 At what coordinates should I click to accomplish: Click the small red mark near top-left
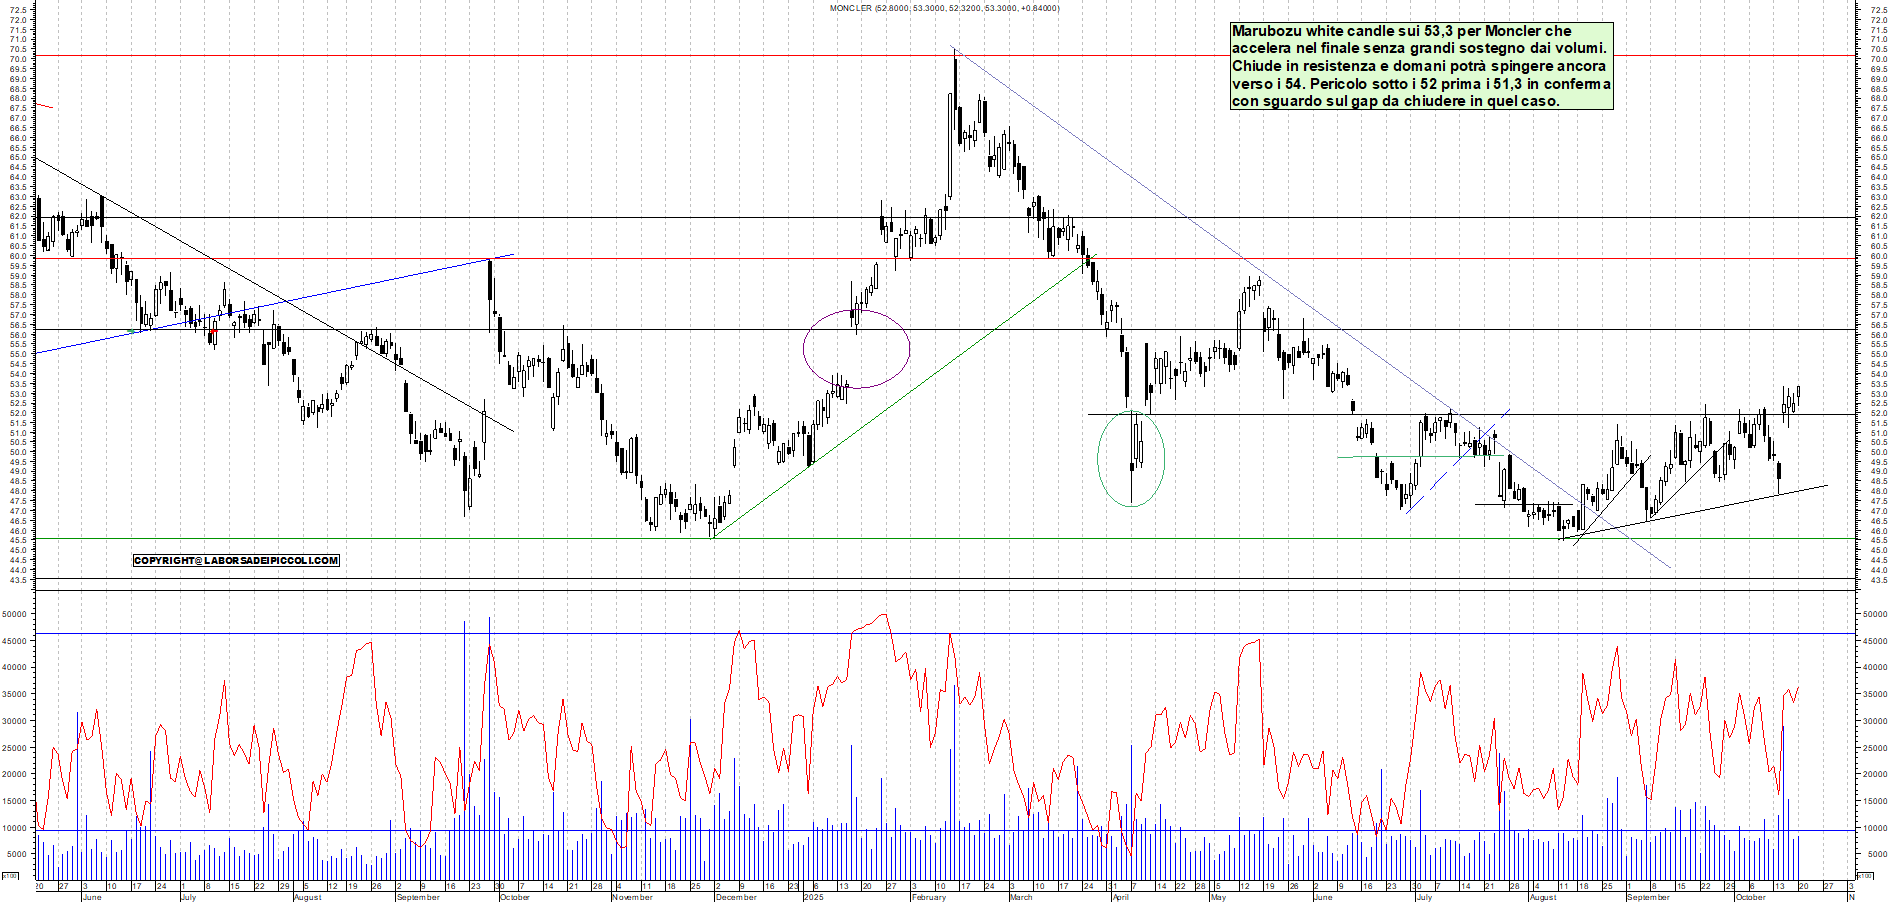click(x=43, y=106)
